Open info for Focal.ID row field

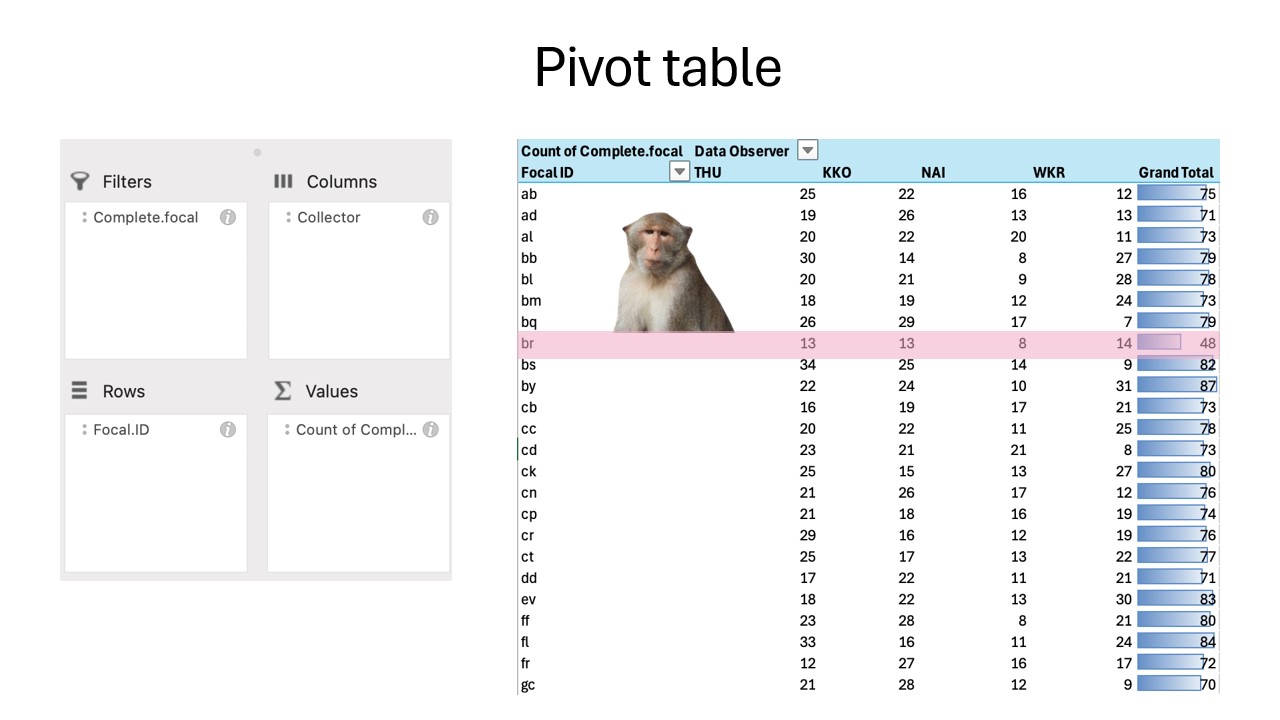pos(228,429)
